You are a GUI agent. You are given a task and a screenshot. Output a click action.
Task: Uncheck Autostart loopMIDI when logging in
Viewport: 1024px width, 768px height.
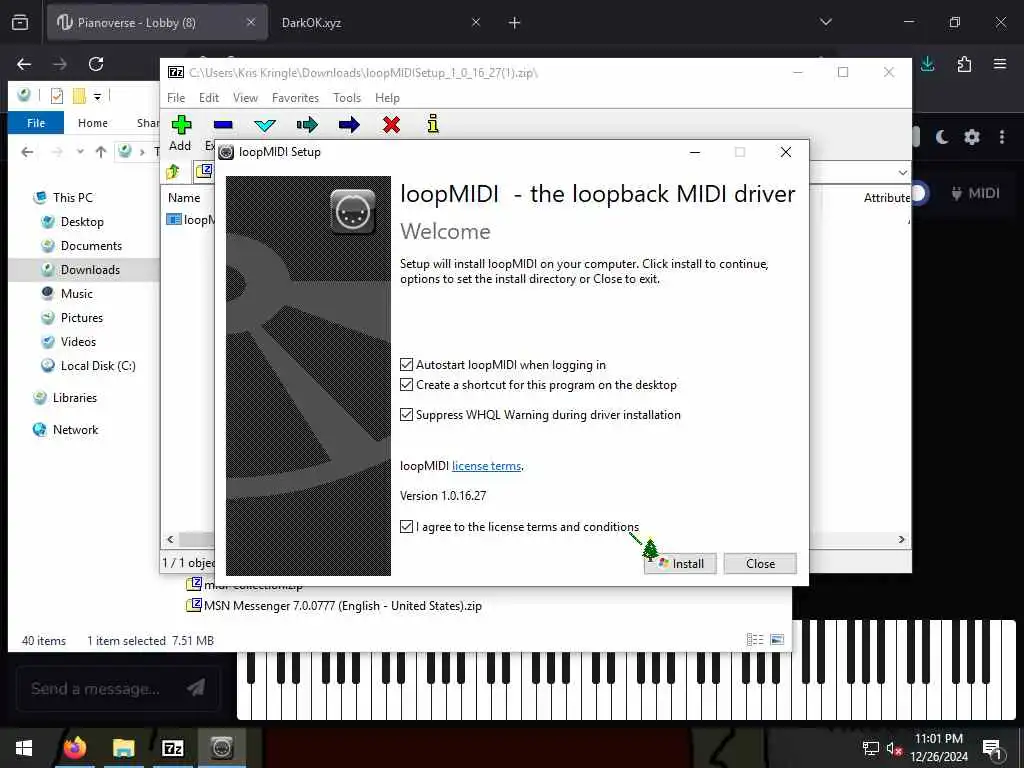coord(406,364)
